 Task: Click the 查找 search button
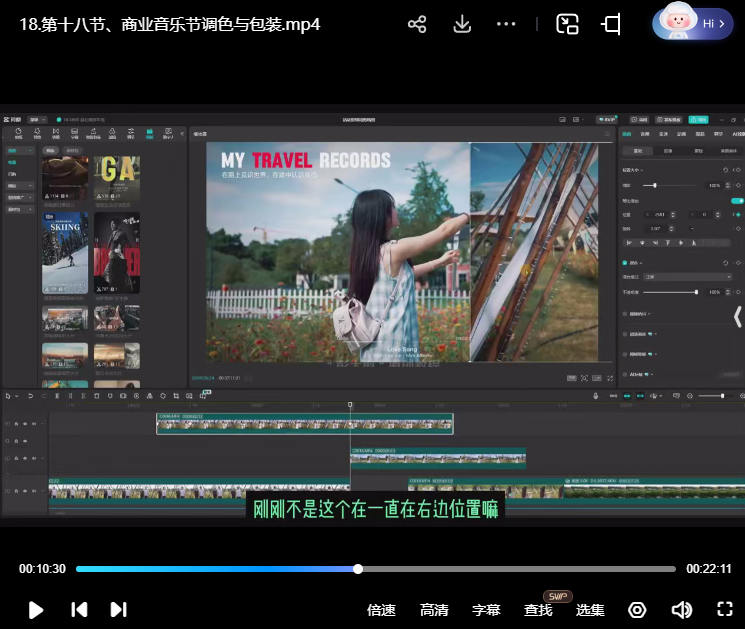click(538, 610)
